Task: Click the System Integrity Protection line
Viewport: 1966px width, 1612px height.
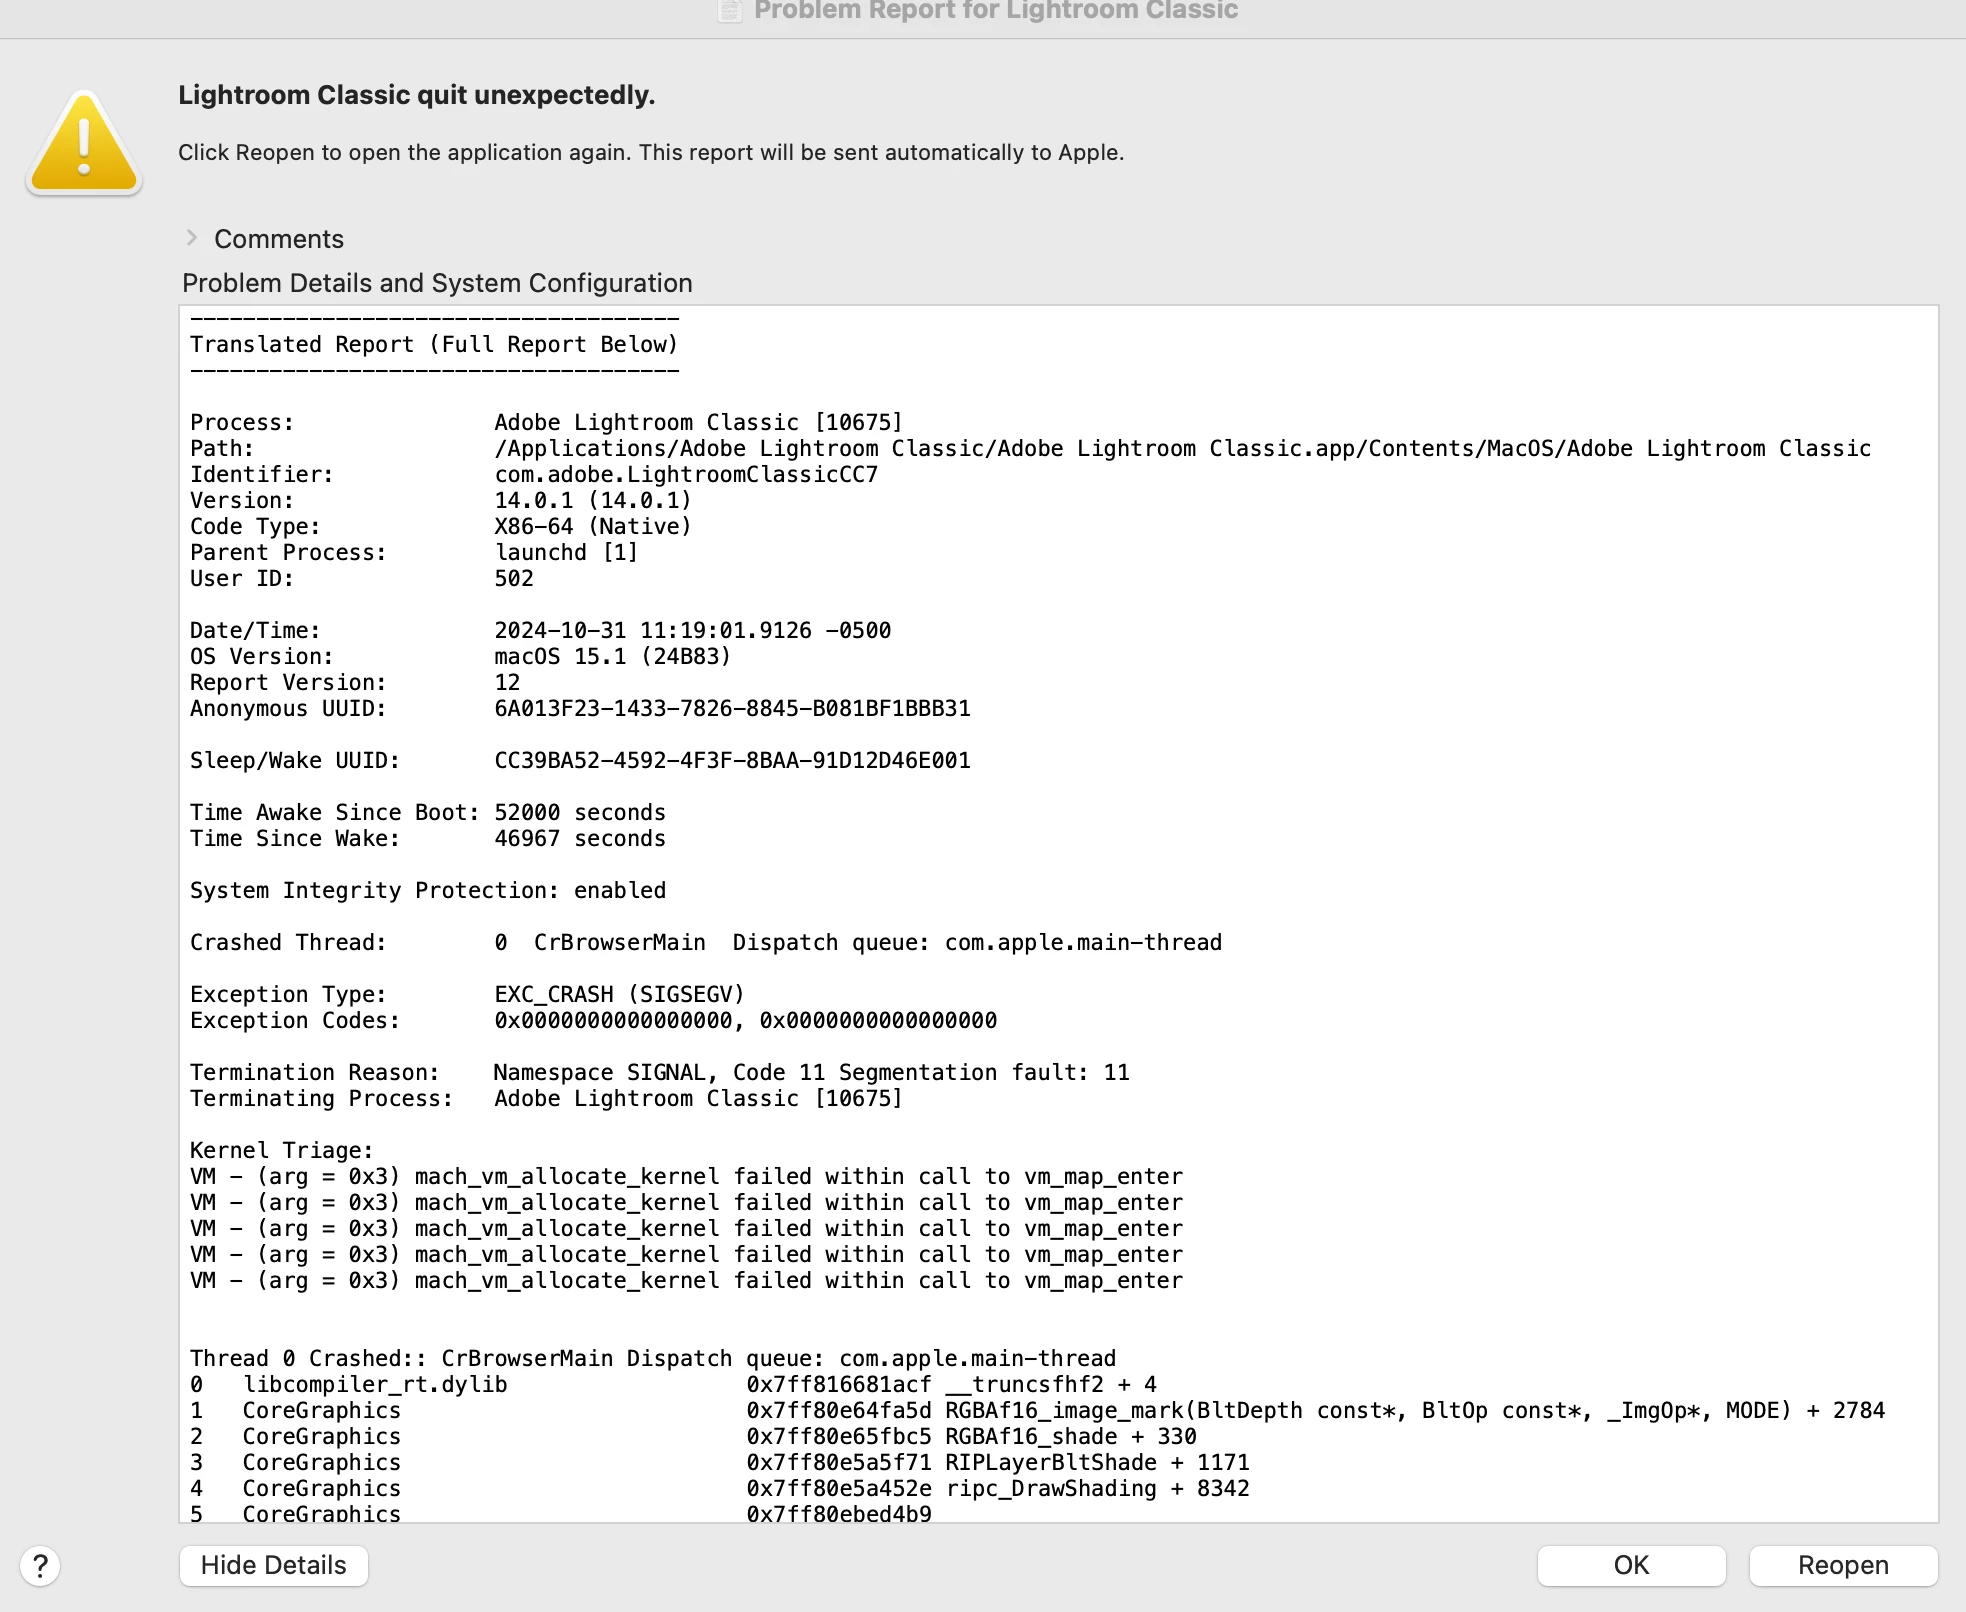Action: [427, 890]
